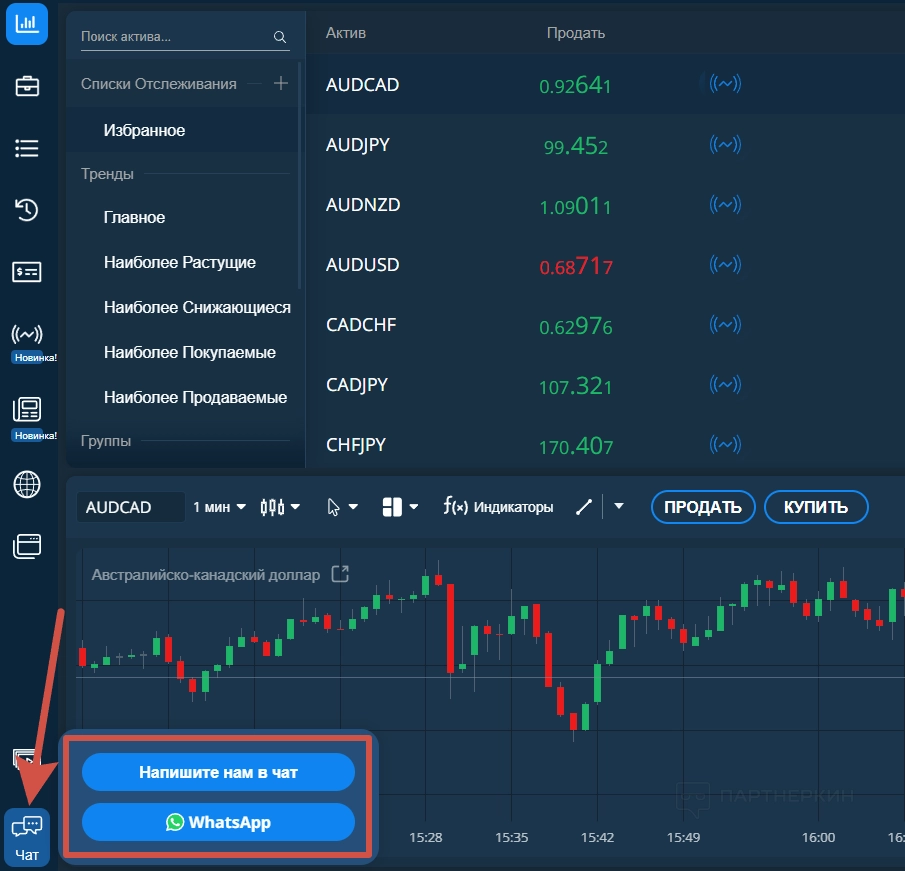Viewport: 905px width, 871px height.
Task: Click Напишите нам в чат button
Action: coord(218,772)
